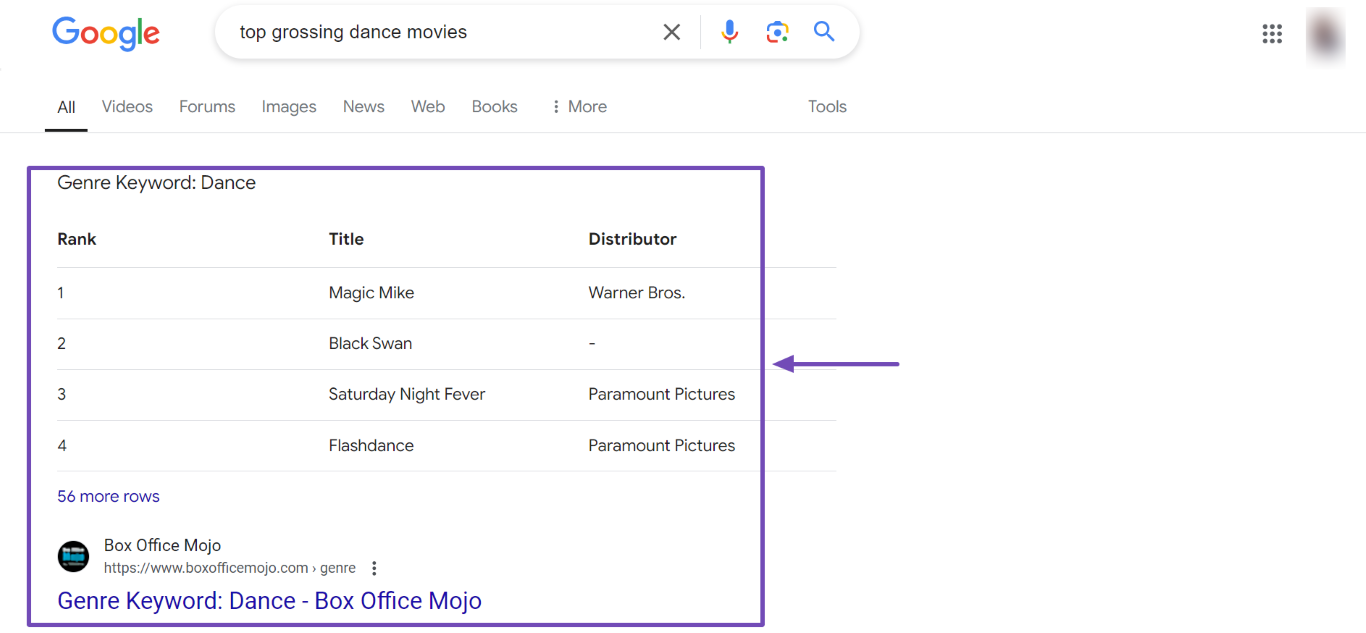Click Paramount Pictures in Saturday Night Fever row

tap(662, 394)
